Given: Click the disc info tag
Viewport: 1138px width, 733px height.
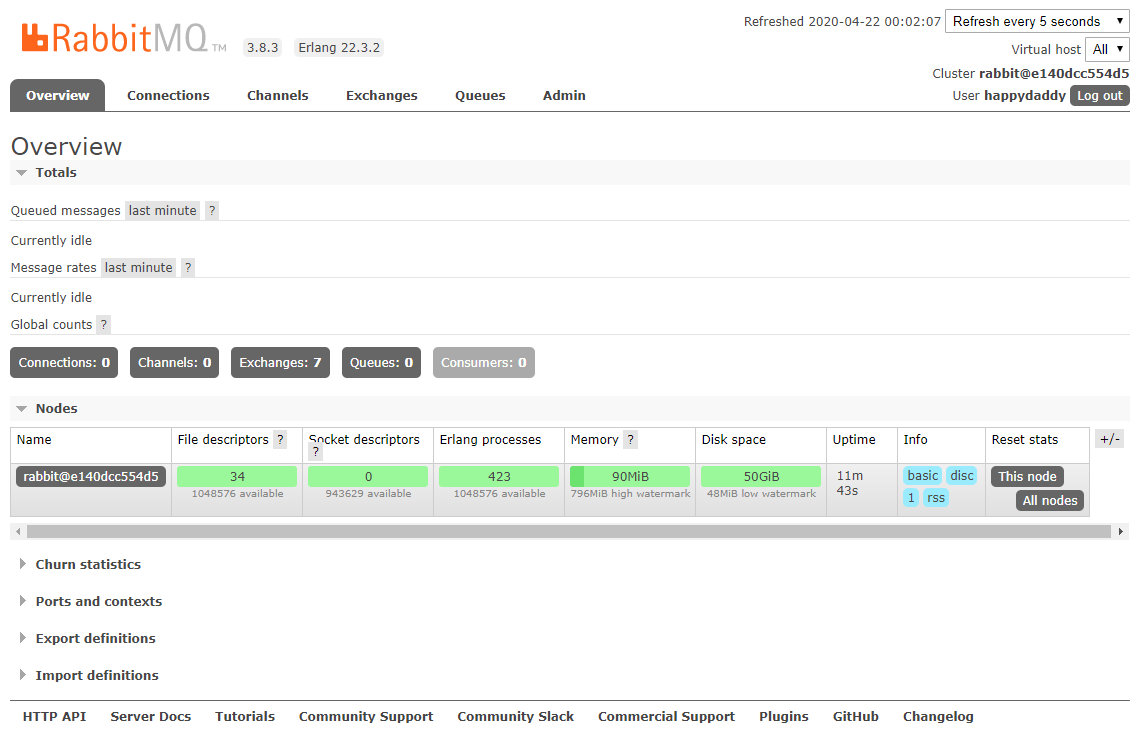Looking at the screenshot, I should pyautogui.click(x=962, y=475).
